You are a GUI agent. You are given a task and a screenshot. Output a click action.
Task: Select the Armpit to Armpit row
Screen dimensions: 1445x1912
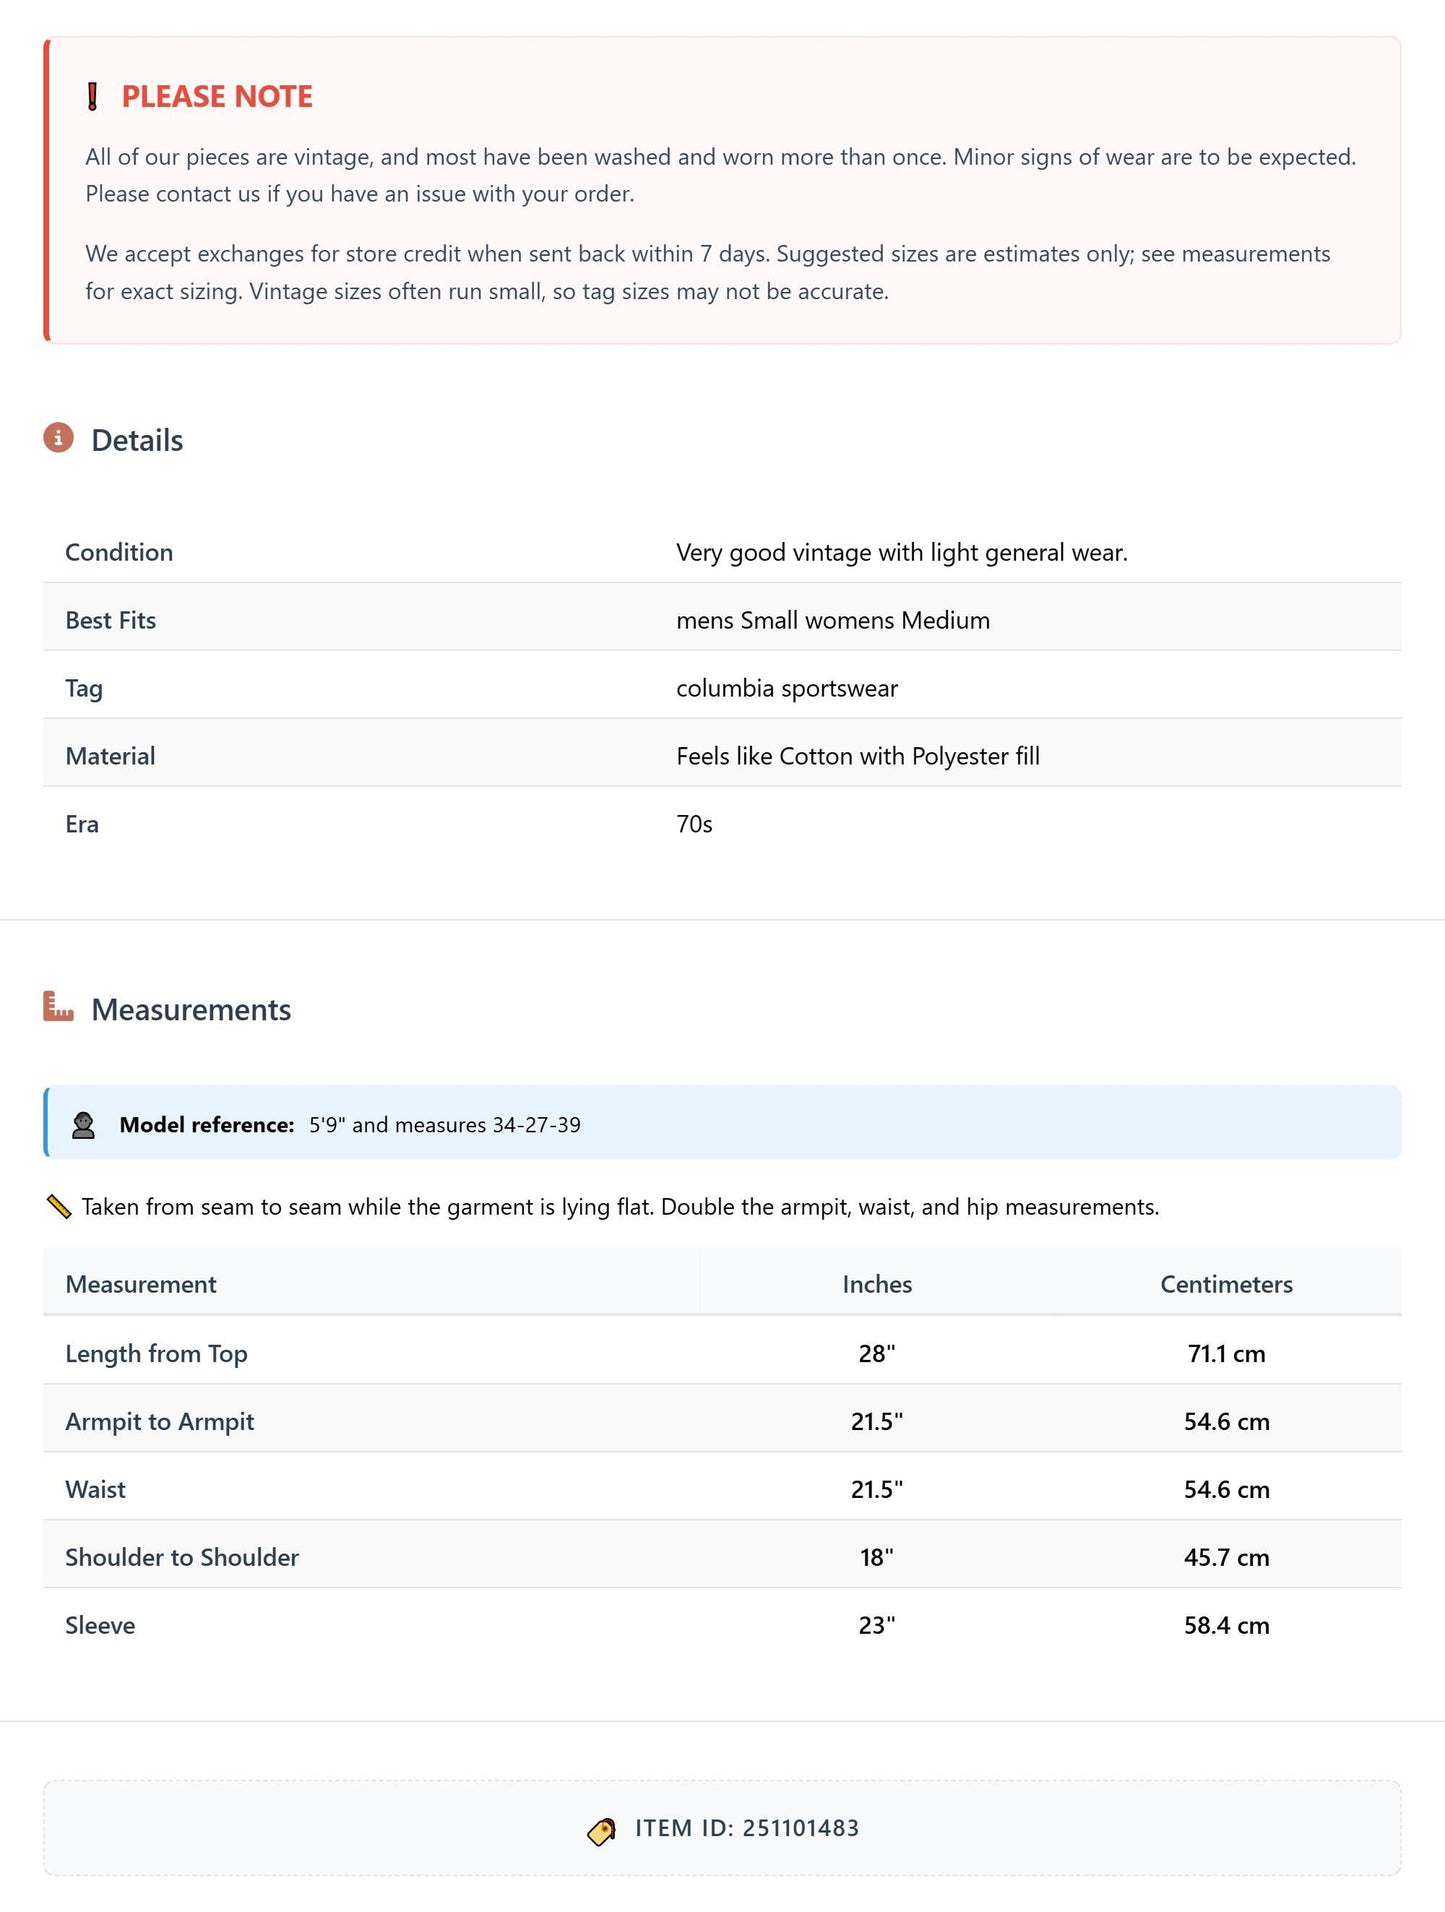point(722,1421)
